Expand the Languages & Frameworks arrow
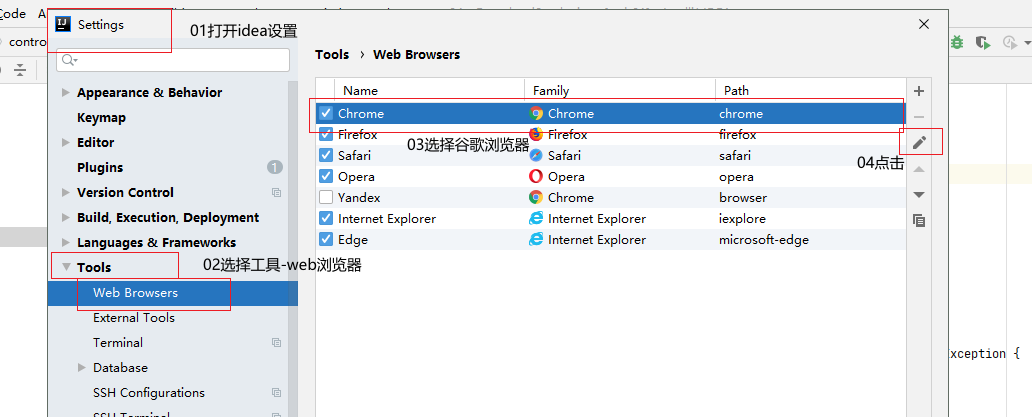1032x417 pixels. pos(65,242)
